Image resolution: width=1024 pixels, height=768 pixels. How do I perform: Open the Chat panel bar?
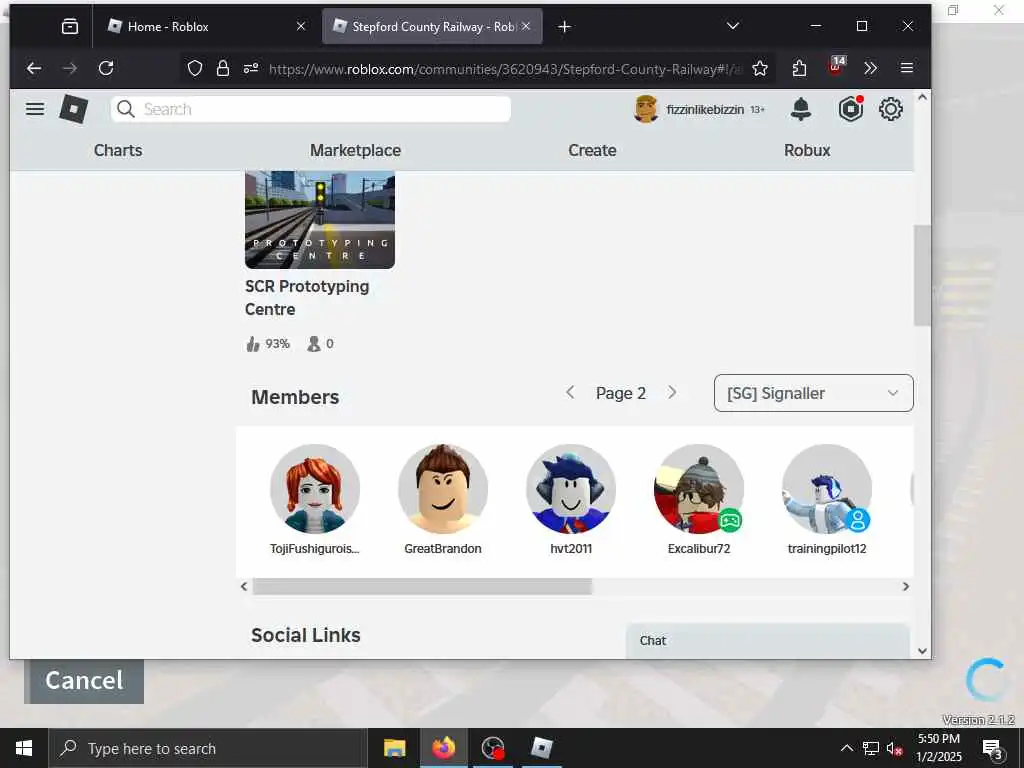coord(767,641)
